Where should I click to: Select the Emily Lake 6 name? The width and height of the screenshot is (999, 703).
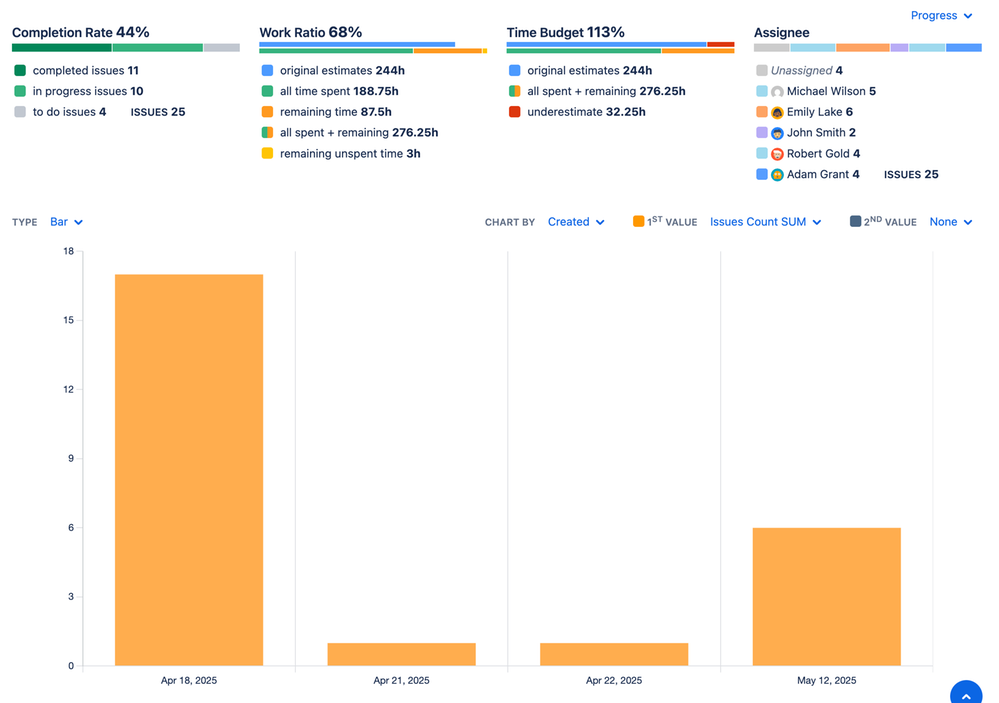tap(819, 112)
